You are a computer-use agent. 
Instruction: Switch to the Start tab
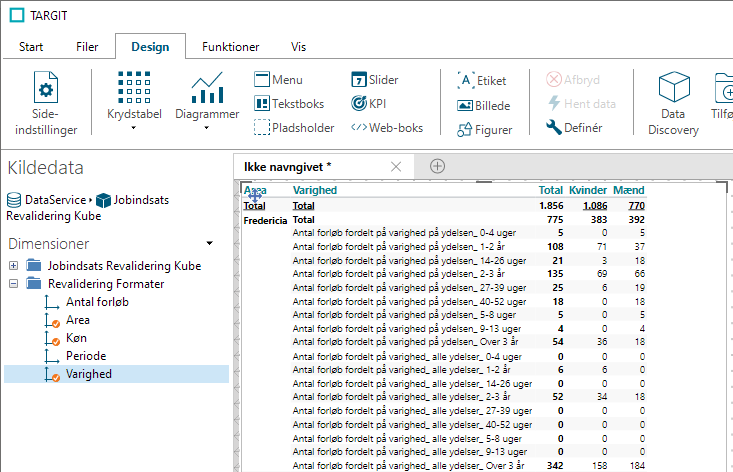click(x=31, y=47)
